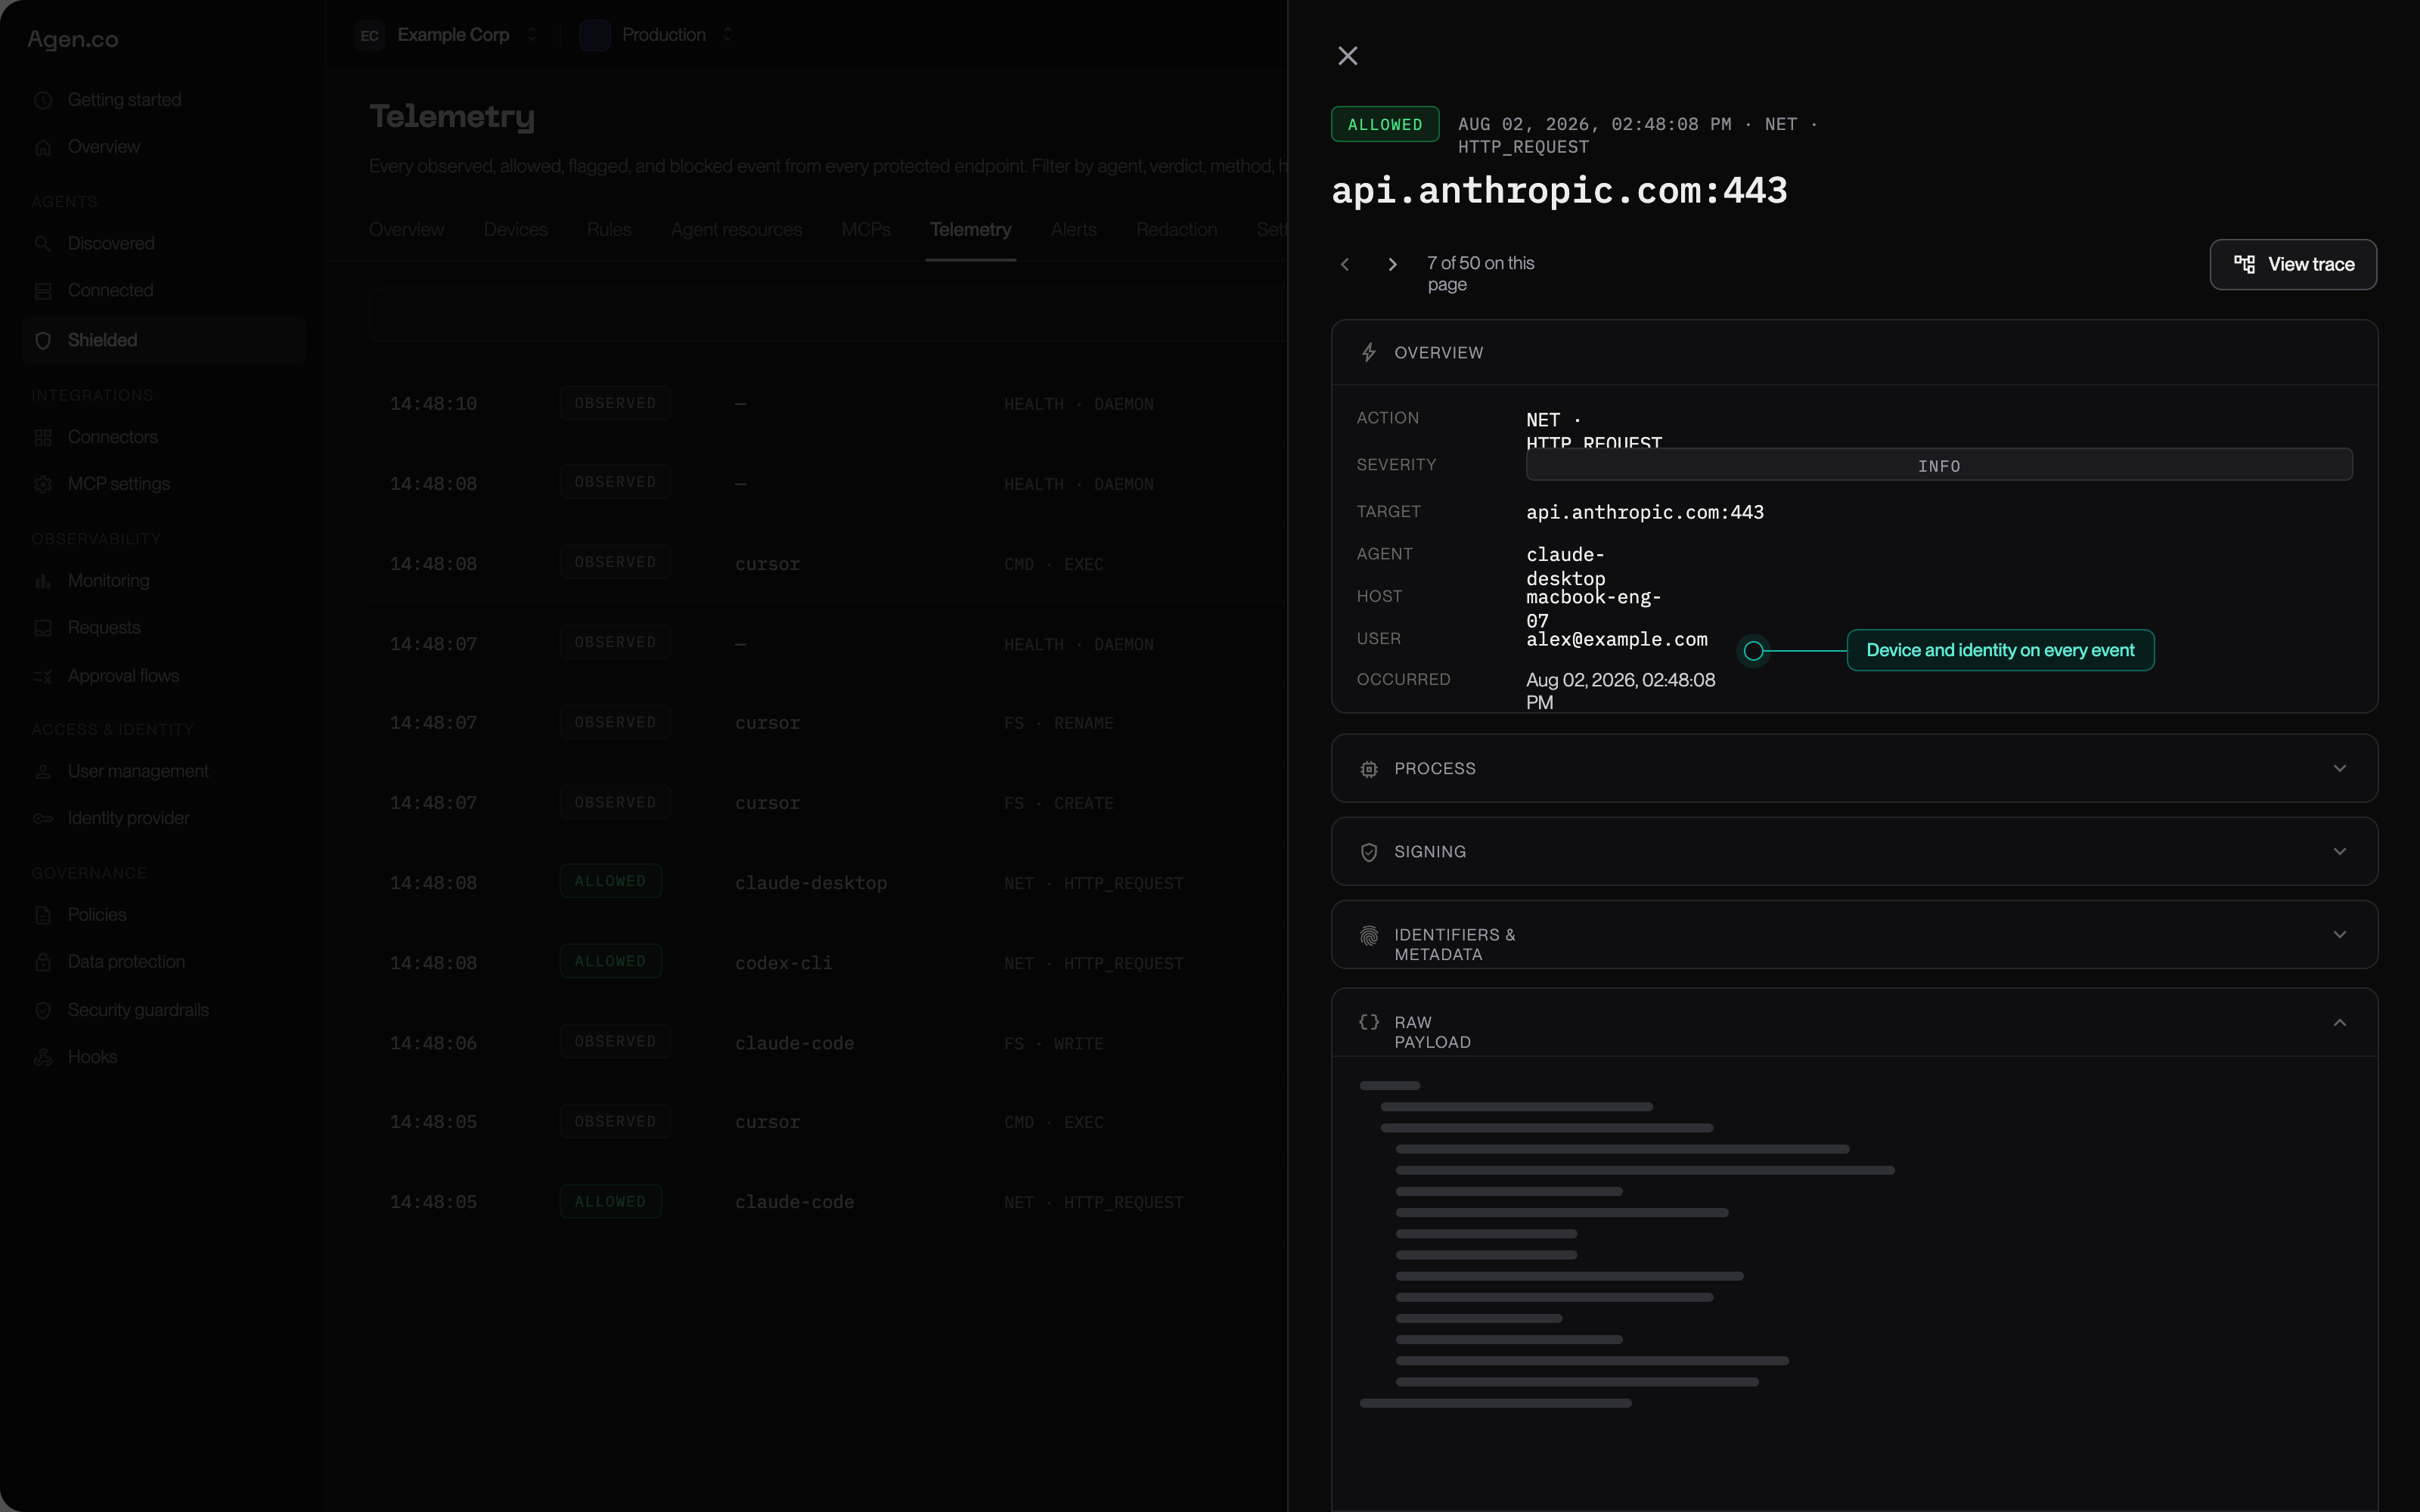Viewport: 2420px width, 1512px height.
Task: Select user alex@example.com value
Action: 1616,639
